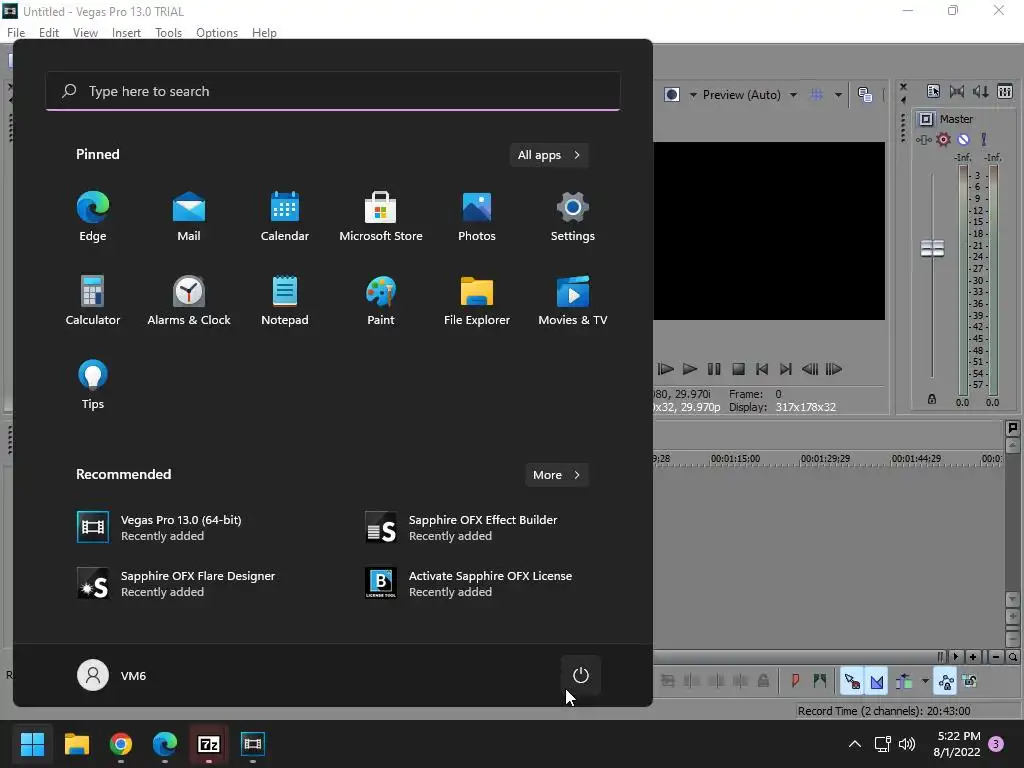Image resolution: width=1024 pixels, height=768 pixels.
Task: Toggle the Auto Ripple button
Action: point(904,681)
